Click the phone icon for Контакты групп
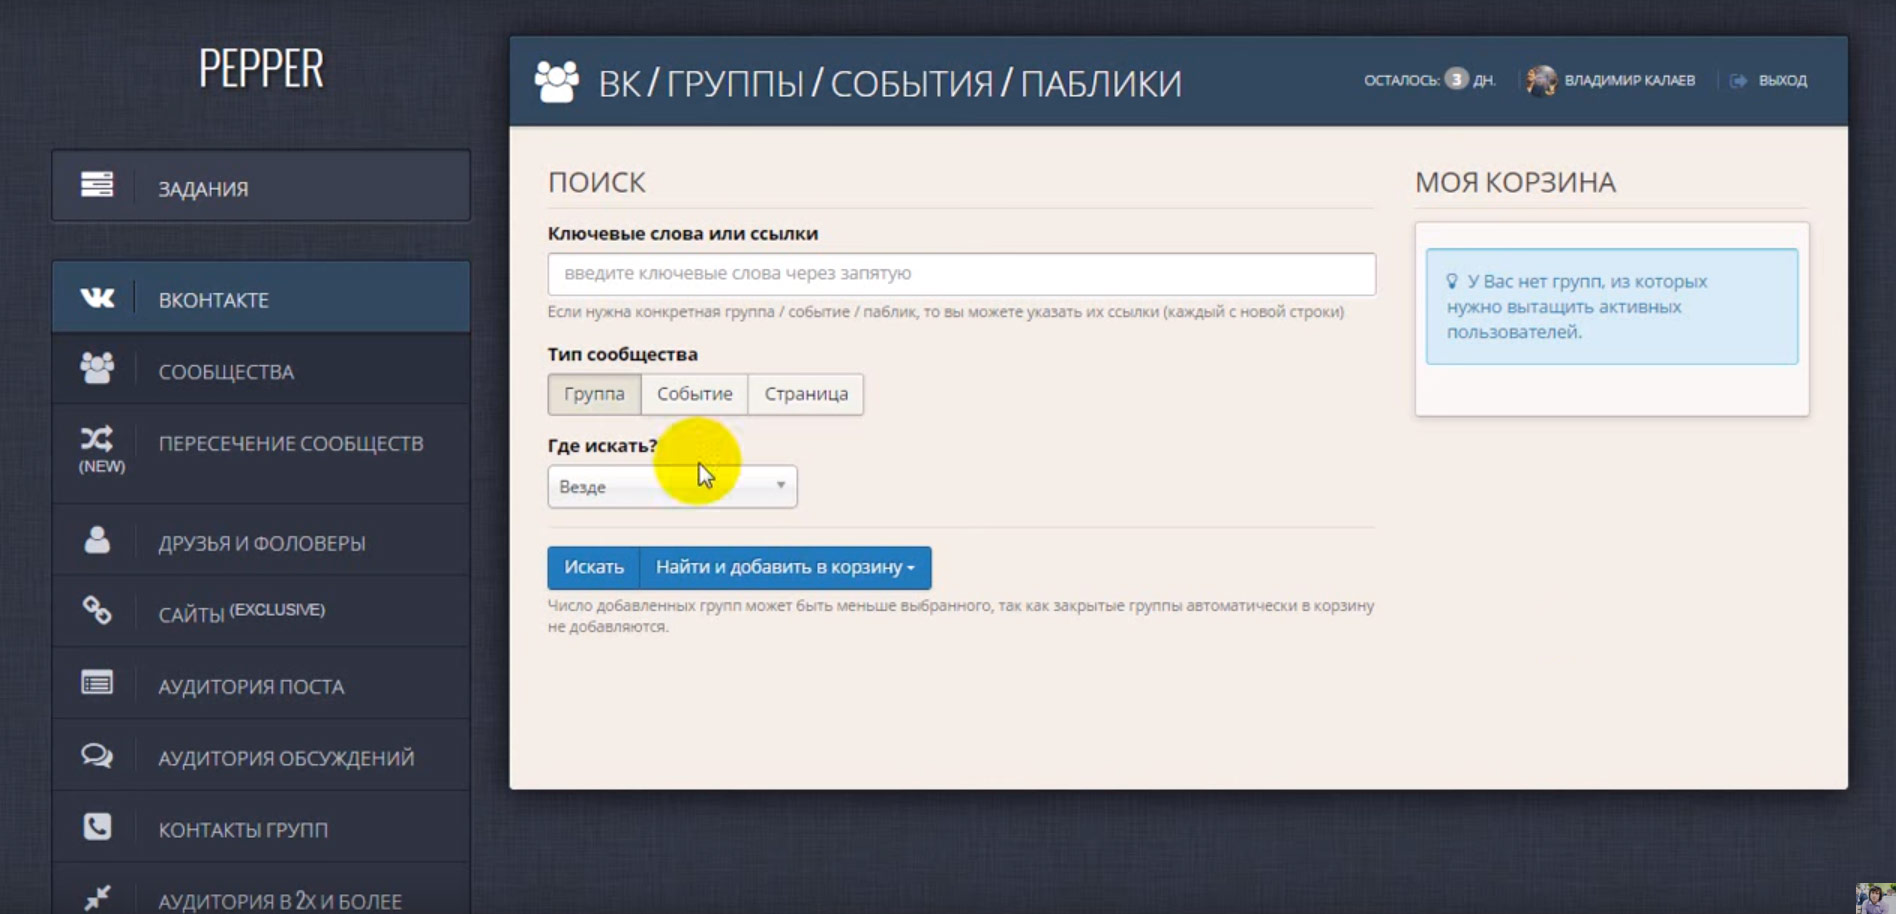 [x=97, y=827]
